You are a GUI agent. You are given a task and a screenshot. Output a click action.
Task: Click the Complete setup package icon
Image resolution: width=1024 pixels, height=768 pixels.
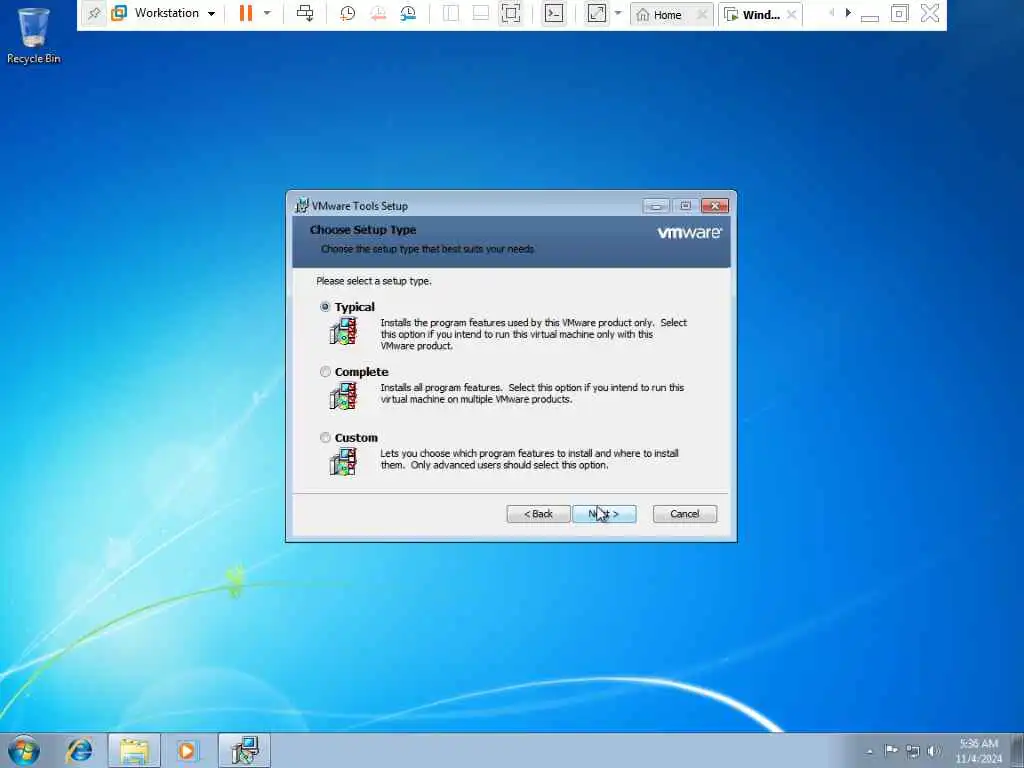[x=344, y=396]
